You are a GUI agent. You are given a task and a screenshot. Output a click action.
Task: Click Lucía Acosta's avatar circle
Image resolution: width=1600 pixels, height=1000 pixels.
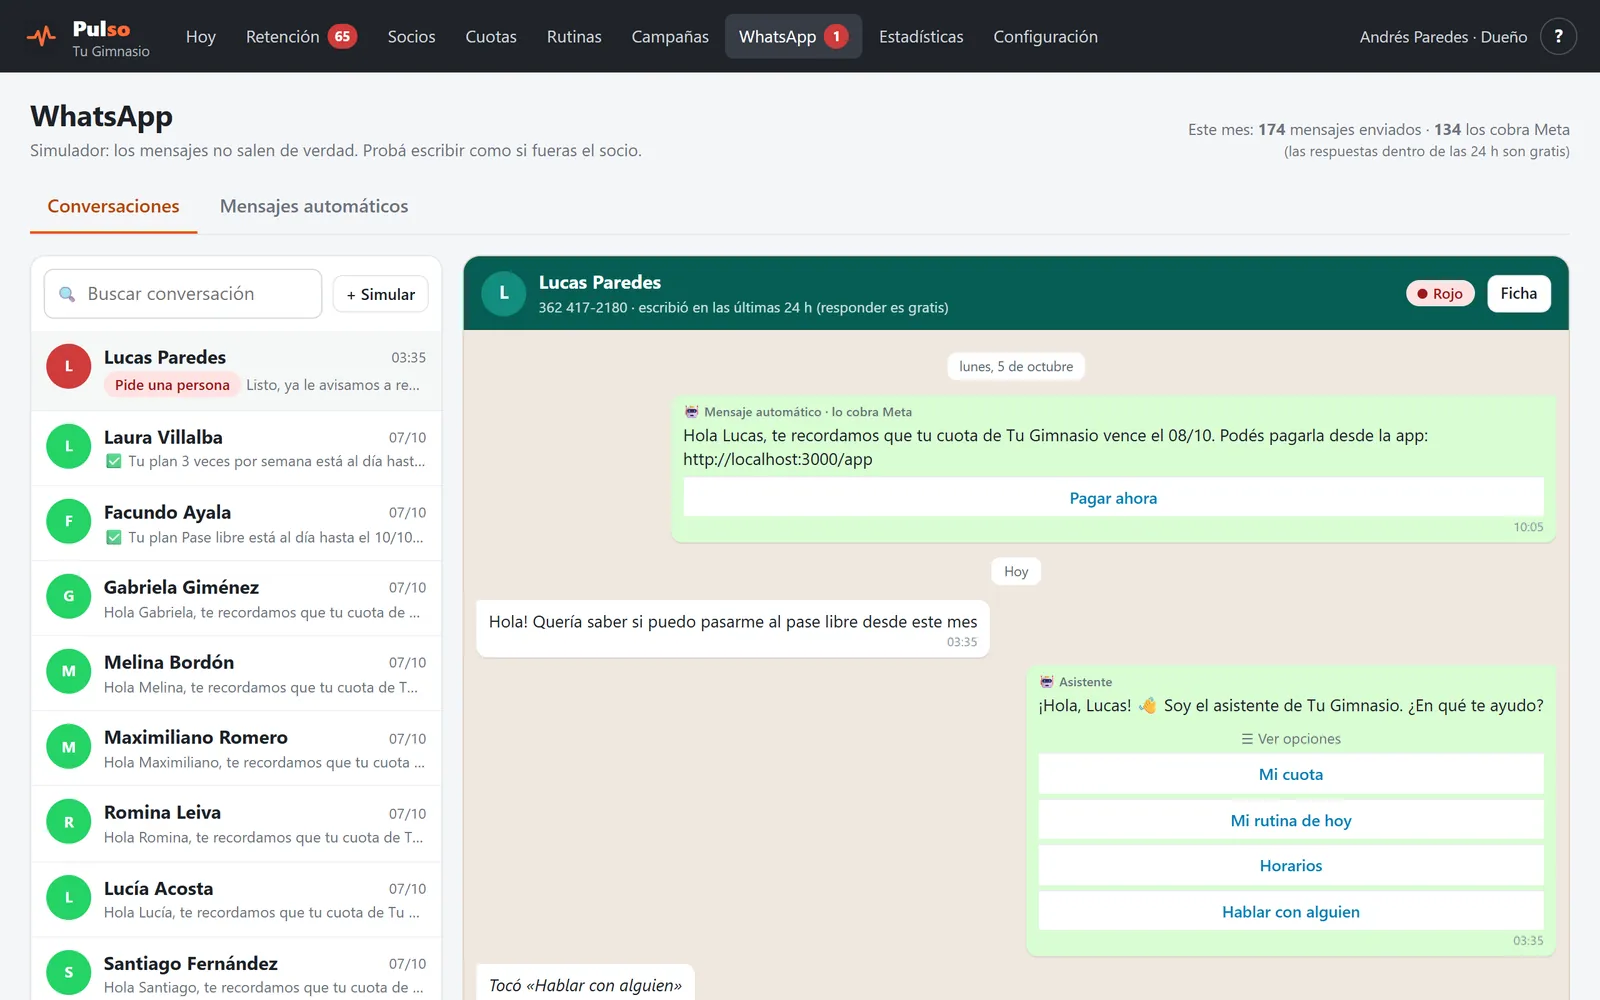[69, 897]
